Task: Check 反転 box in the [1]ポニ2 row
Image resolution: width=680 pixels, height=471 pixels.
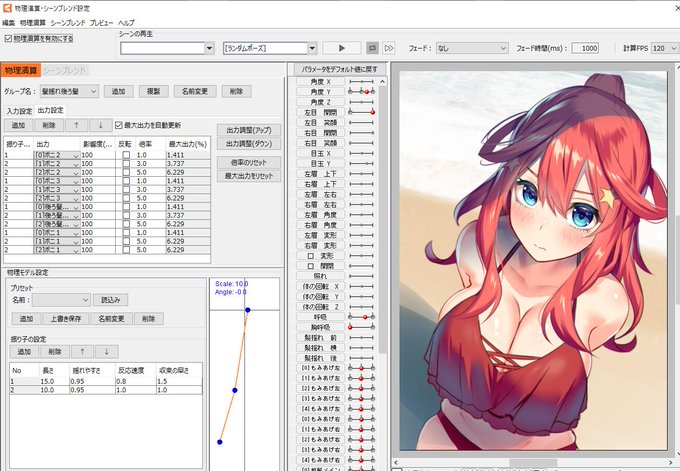Action: point(126,164)
